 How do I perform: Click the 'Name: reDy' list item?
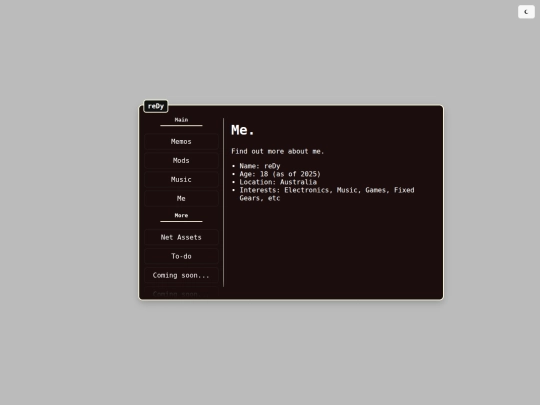[260, 166]
